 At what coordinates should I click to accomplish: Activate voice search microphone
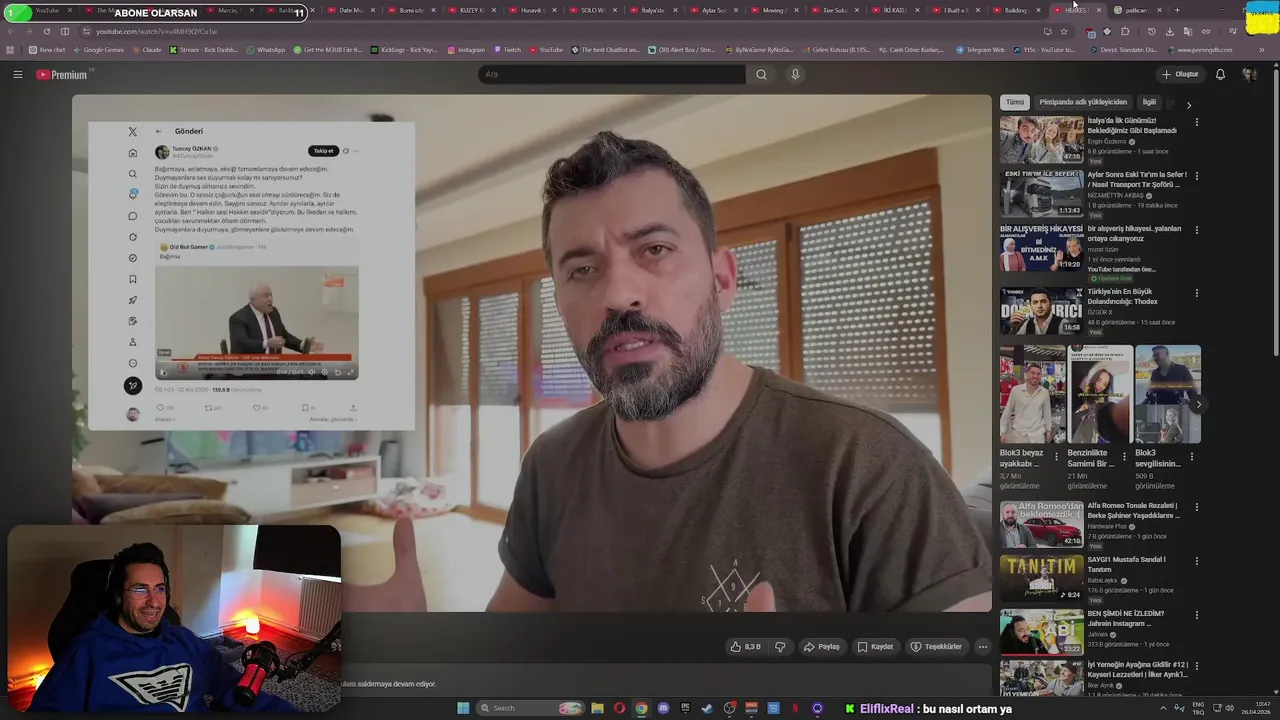[x=795, y=74]
